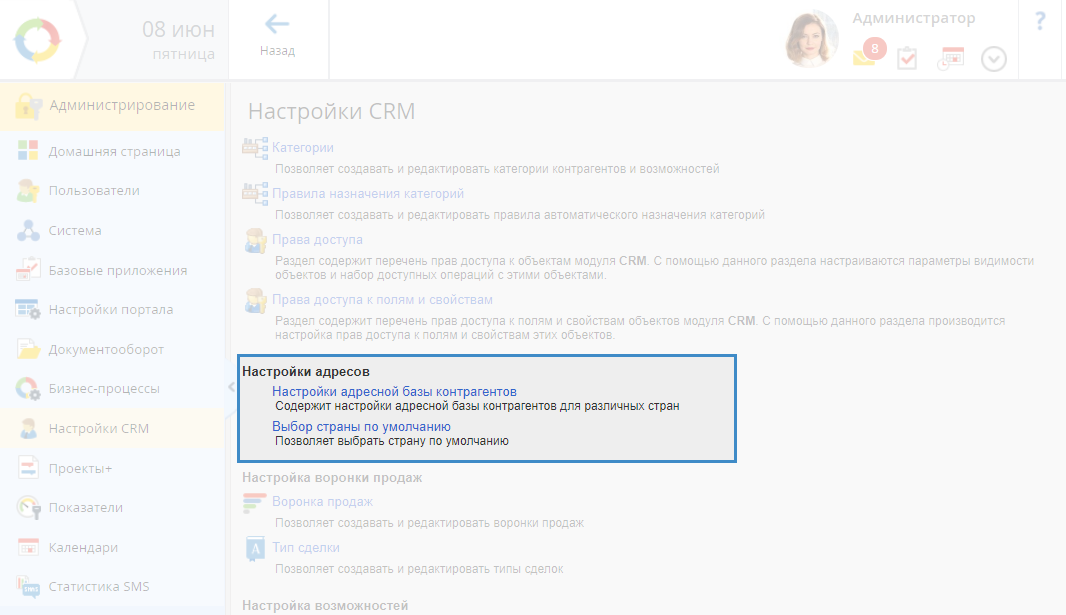Screen dimensions: 1066x615
Task: Click the Статистика SMS sidebar icon
Action: (28, 586)
